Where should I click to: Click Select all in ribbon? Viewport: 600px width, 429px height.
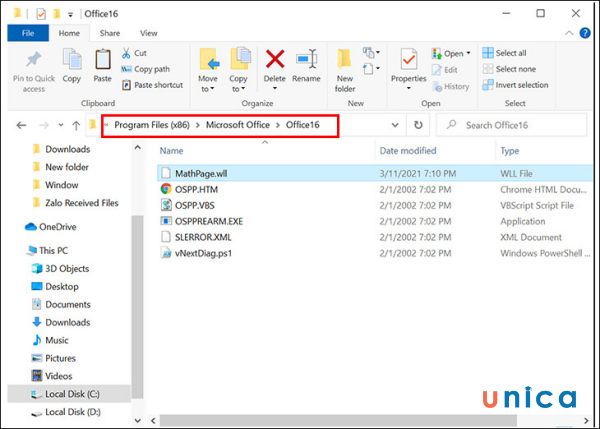point(510,53)
